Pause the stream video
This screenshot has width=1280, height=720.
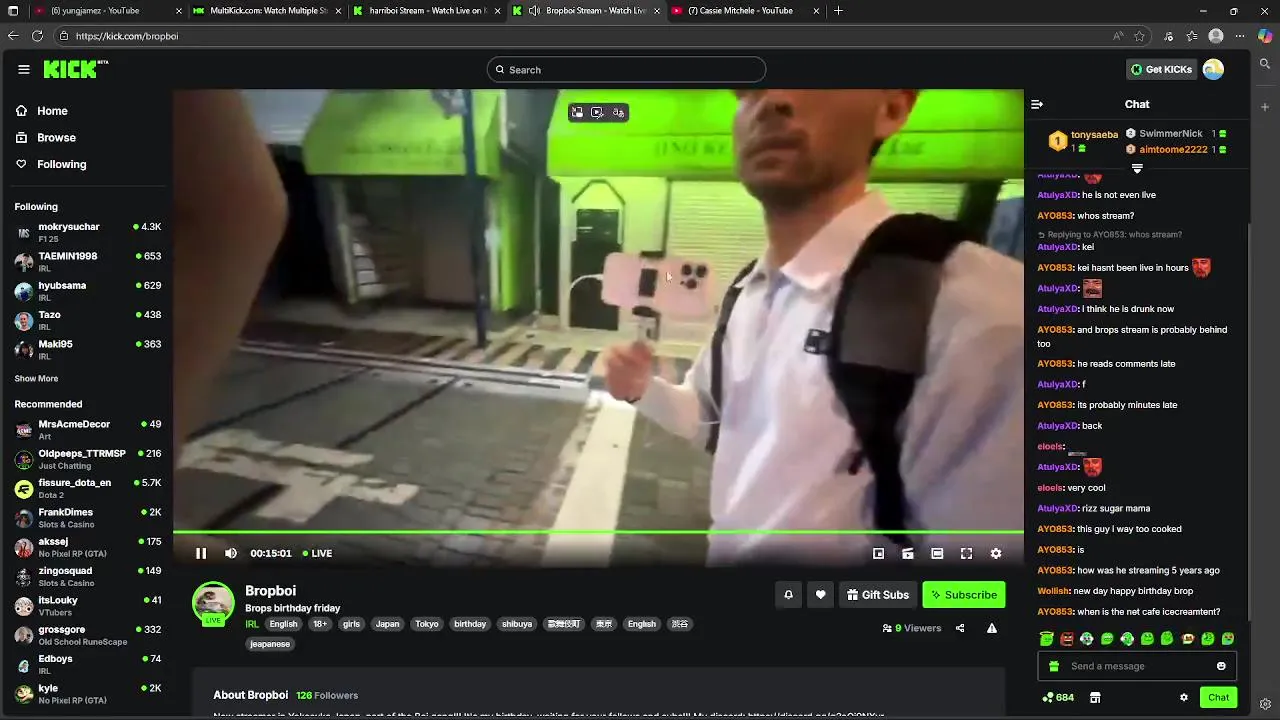click(x=201, y=553)
